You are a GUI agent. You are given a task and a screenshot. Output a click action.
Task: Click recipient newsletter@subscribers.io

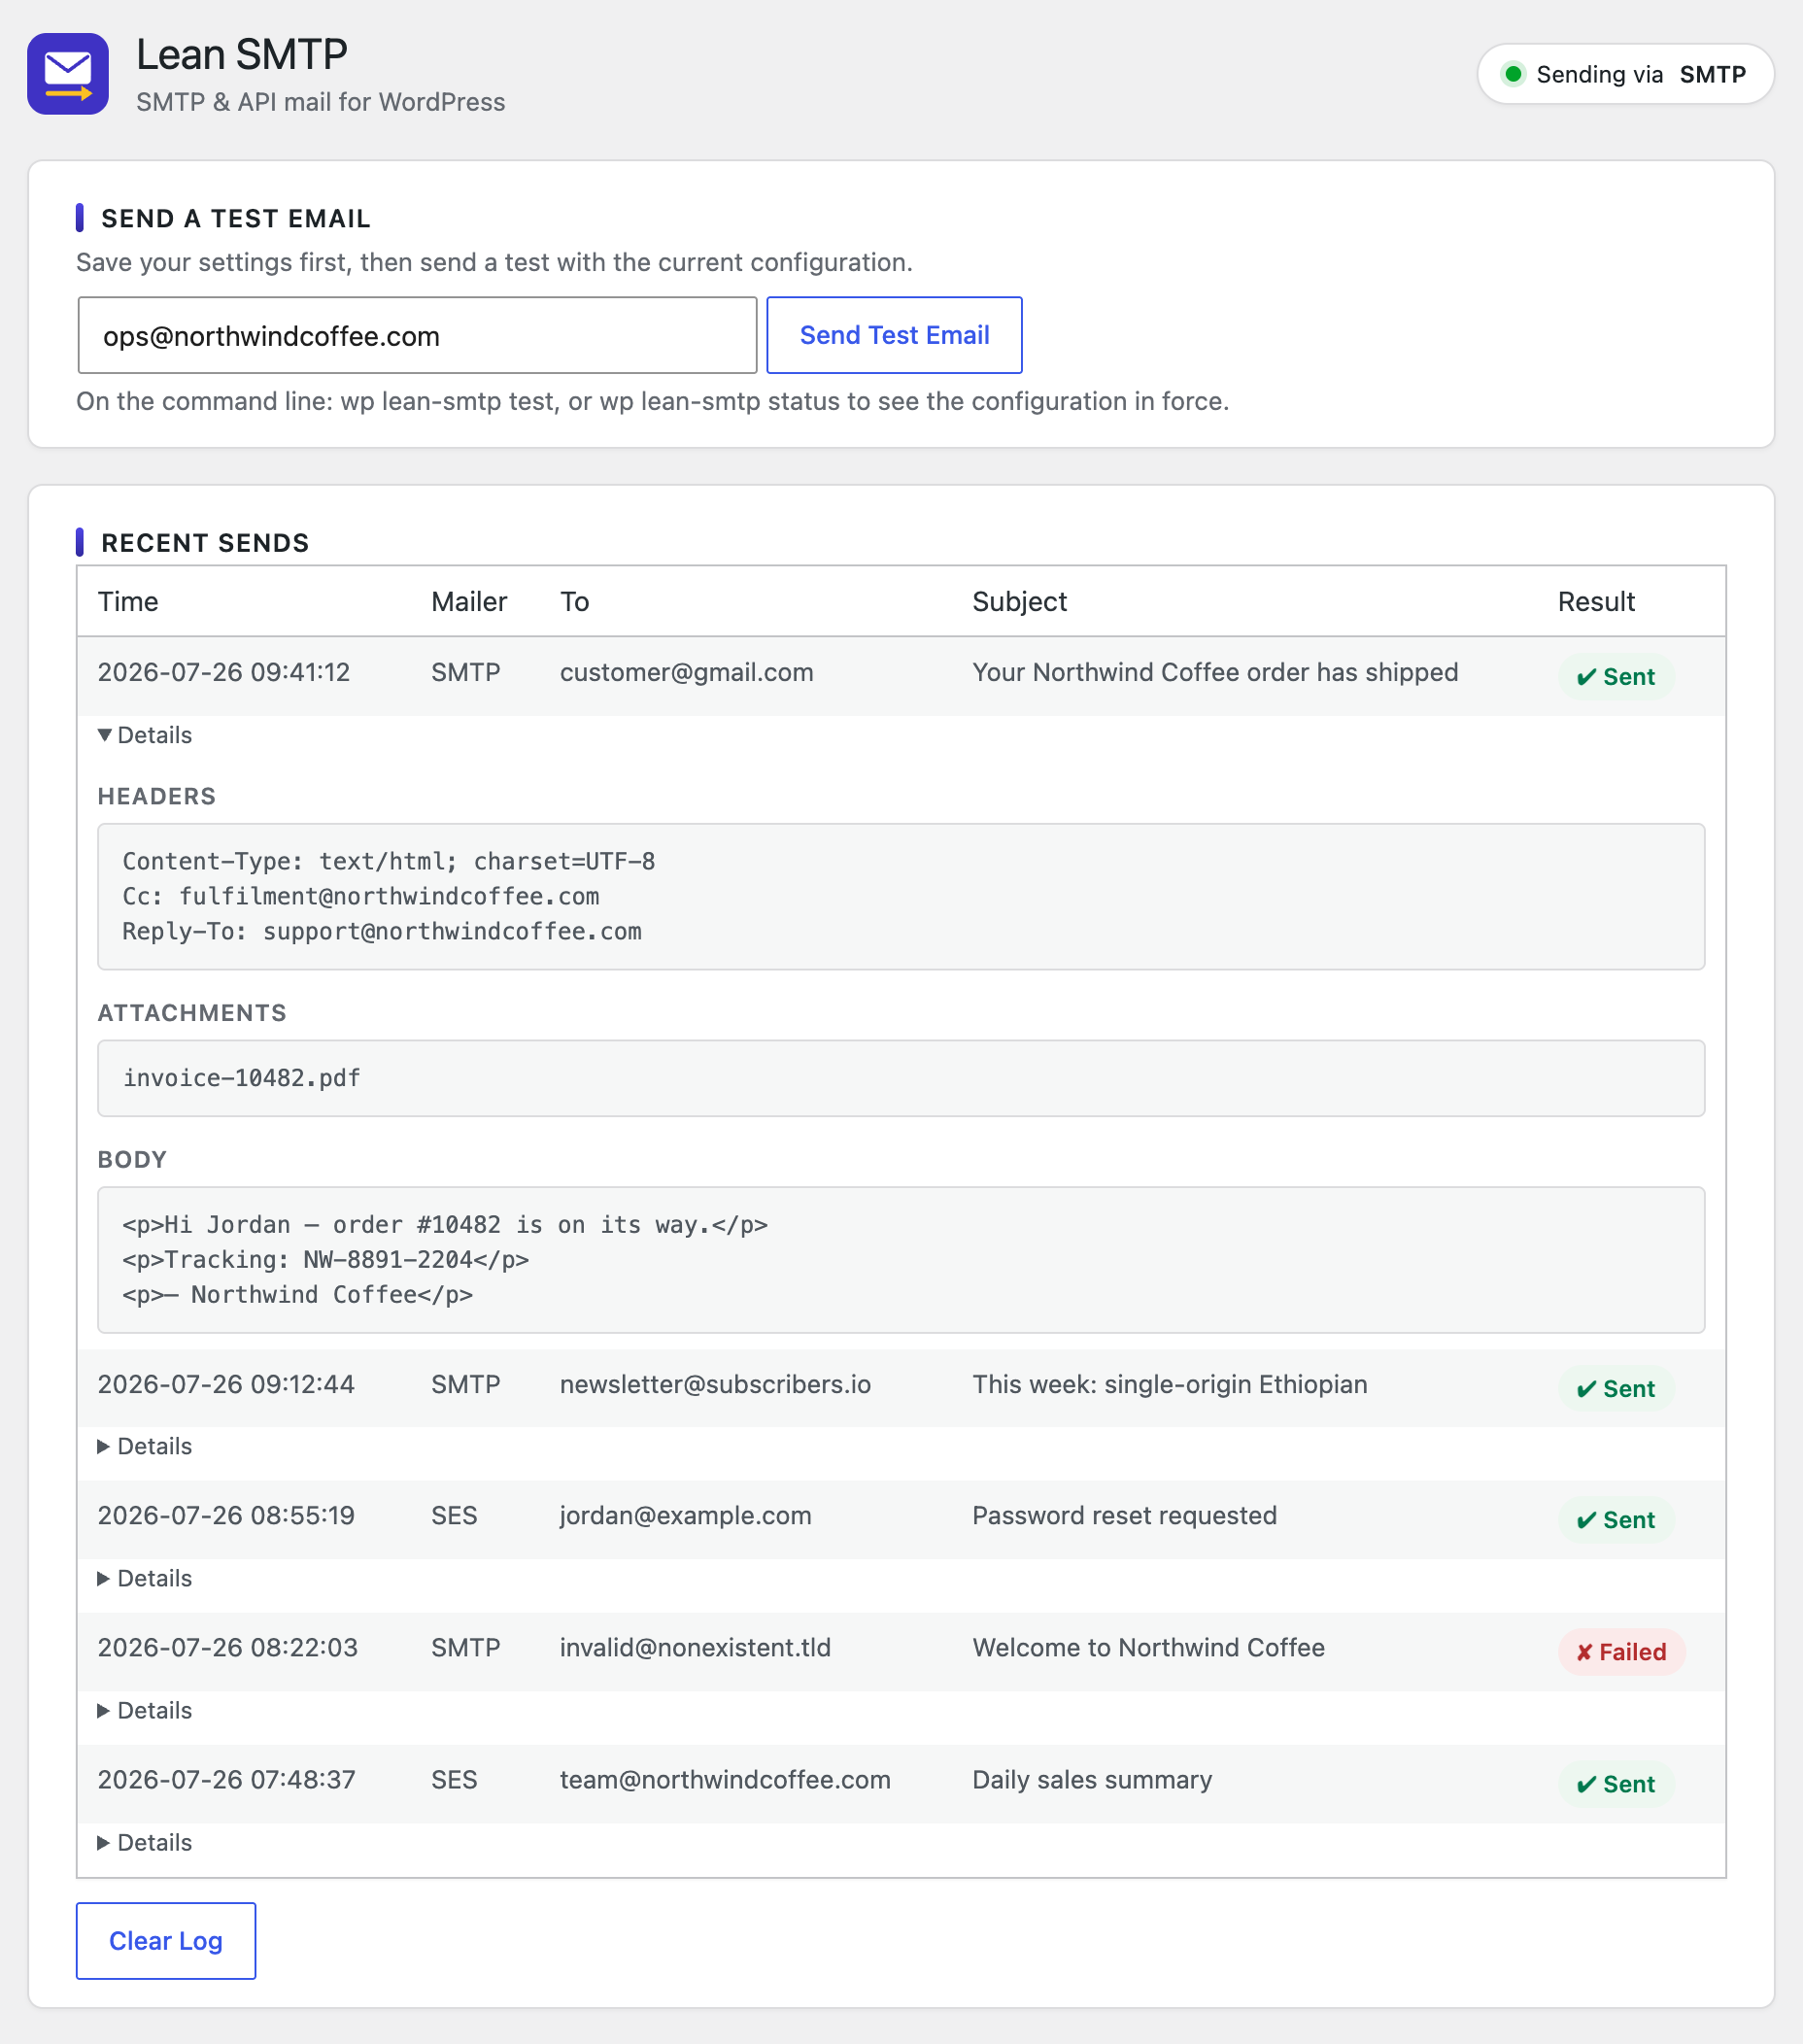coord(715,1384)
